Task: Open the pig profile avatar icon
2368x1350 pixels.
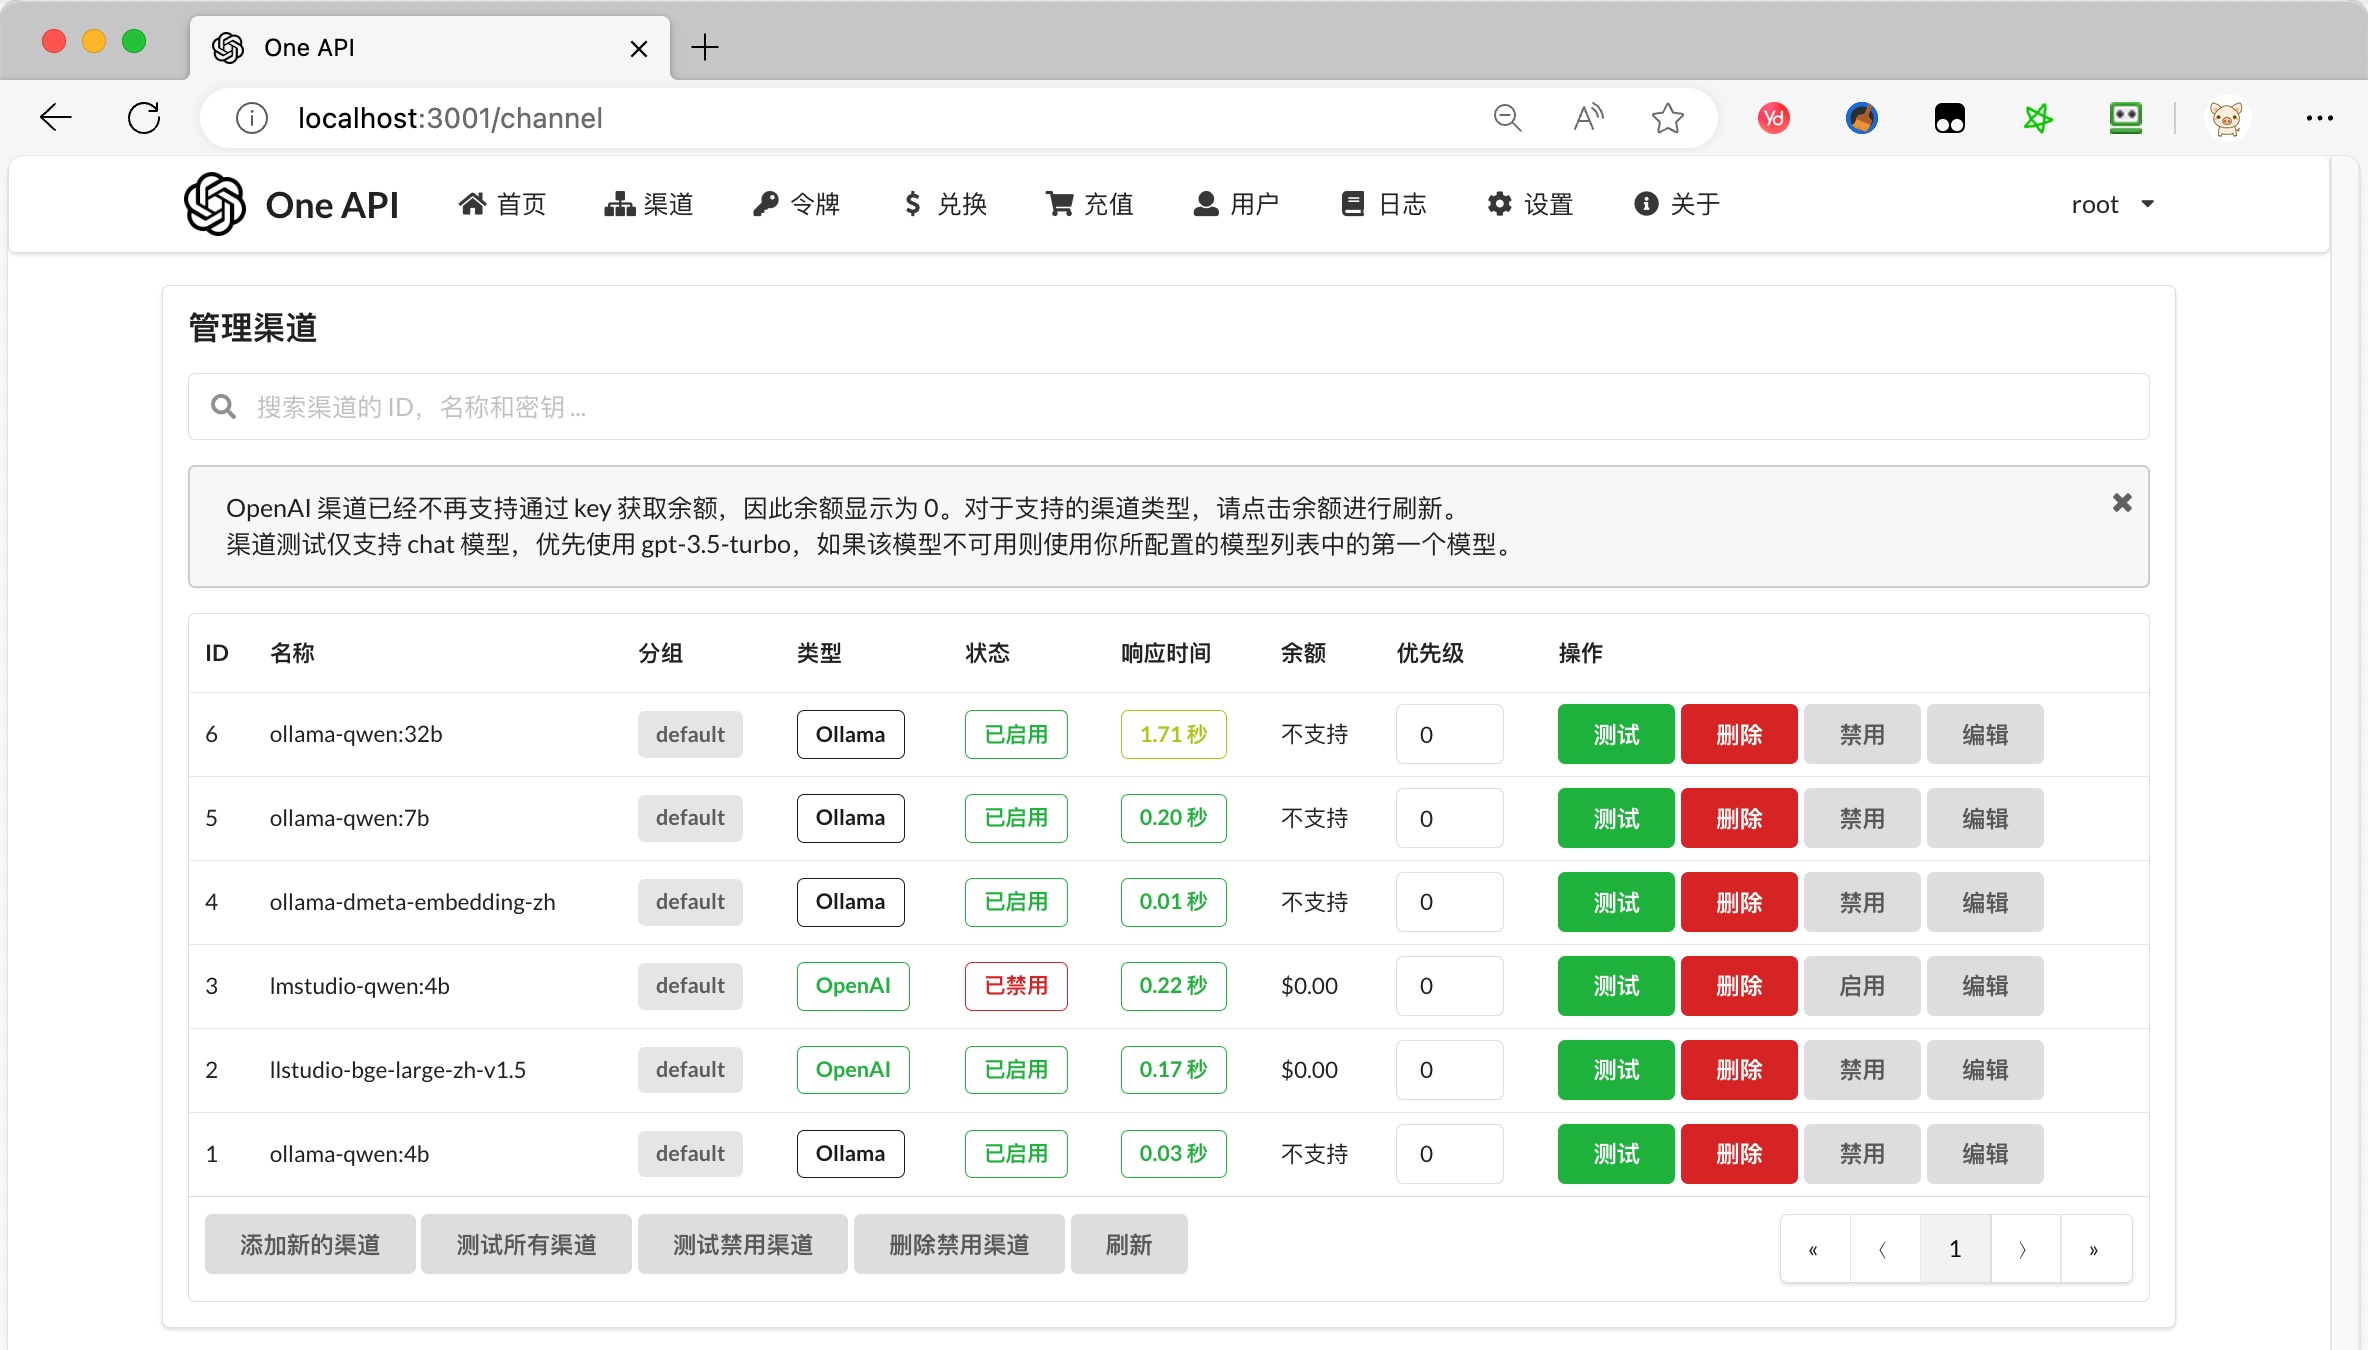Action: [x=2226, y=118]
